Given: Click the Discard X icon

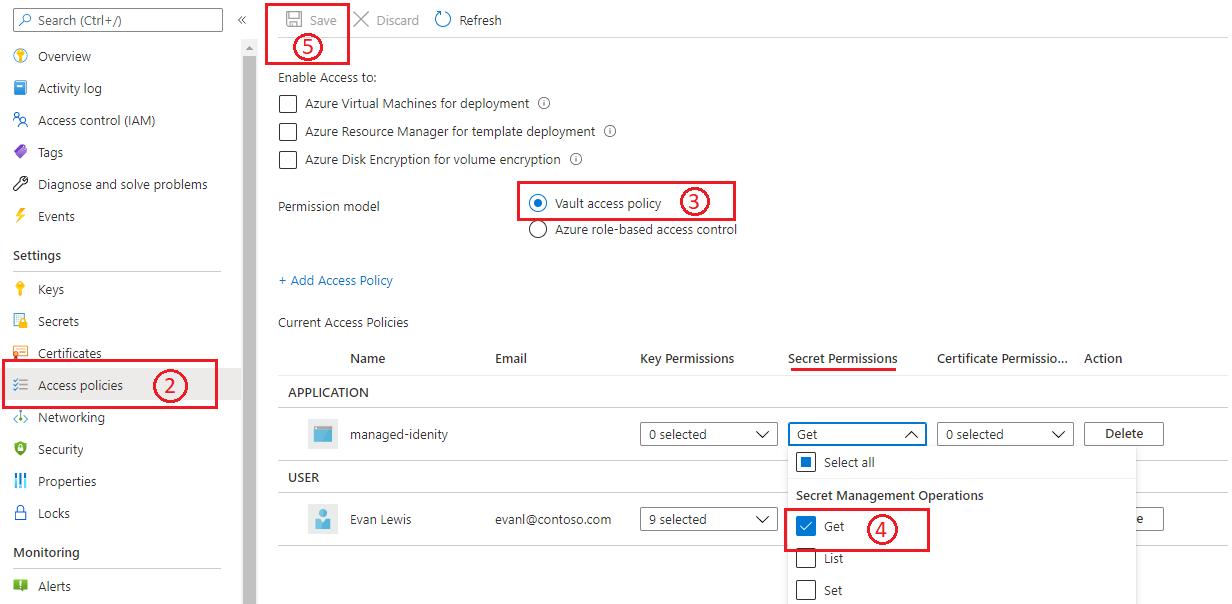Looking at the screenshot, I should click(x=361, y=20).
